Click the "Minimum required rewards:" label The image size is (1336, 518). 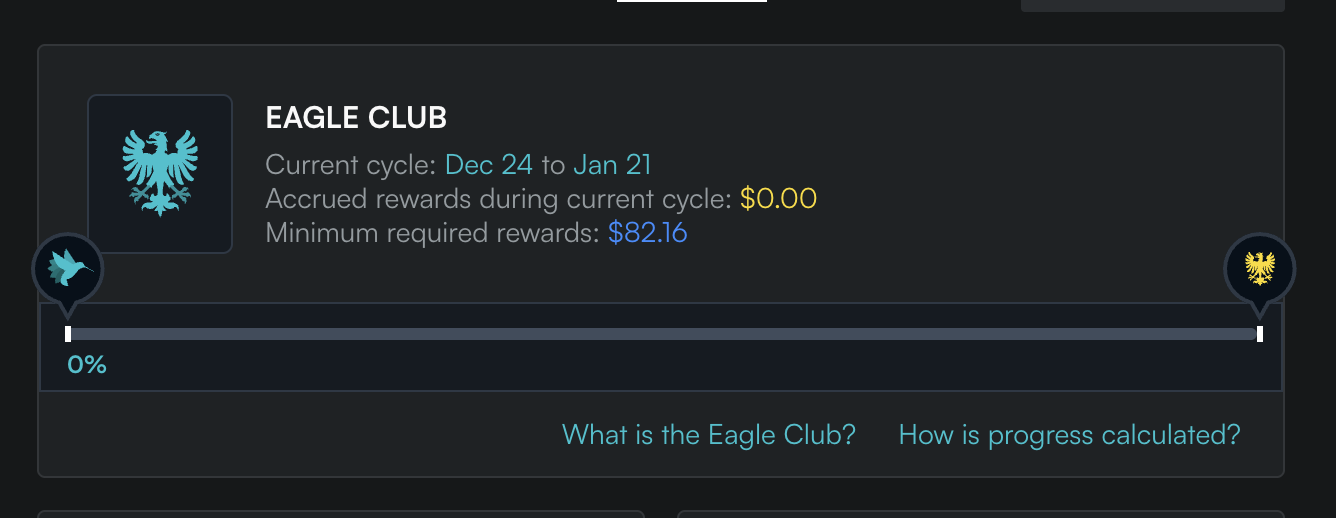[433, 234]
